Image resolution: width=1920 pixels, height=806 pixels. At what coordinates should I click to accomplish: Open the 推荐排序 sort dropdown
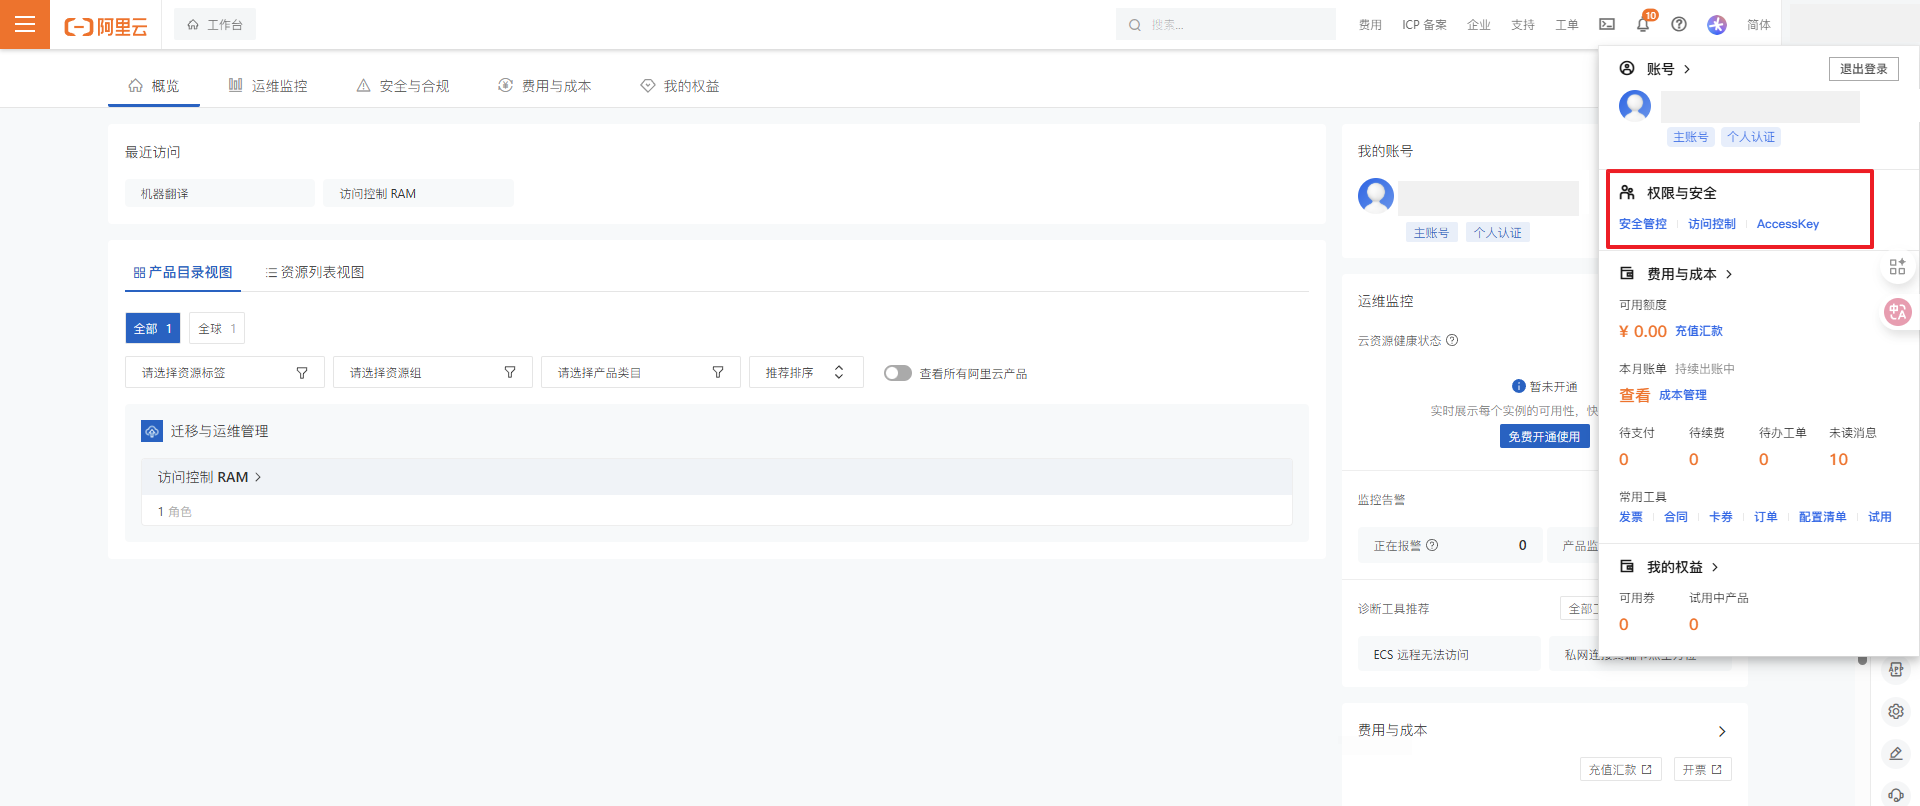(805, 372)
